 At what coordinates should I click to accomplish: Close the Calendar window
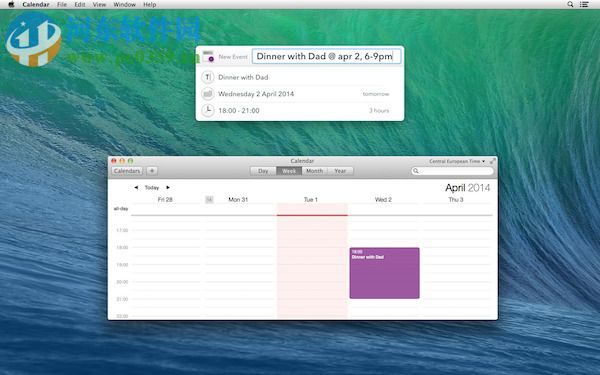pos(114,161)
